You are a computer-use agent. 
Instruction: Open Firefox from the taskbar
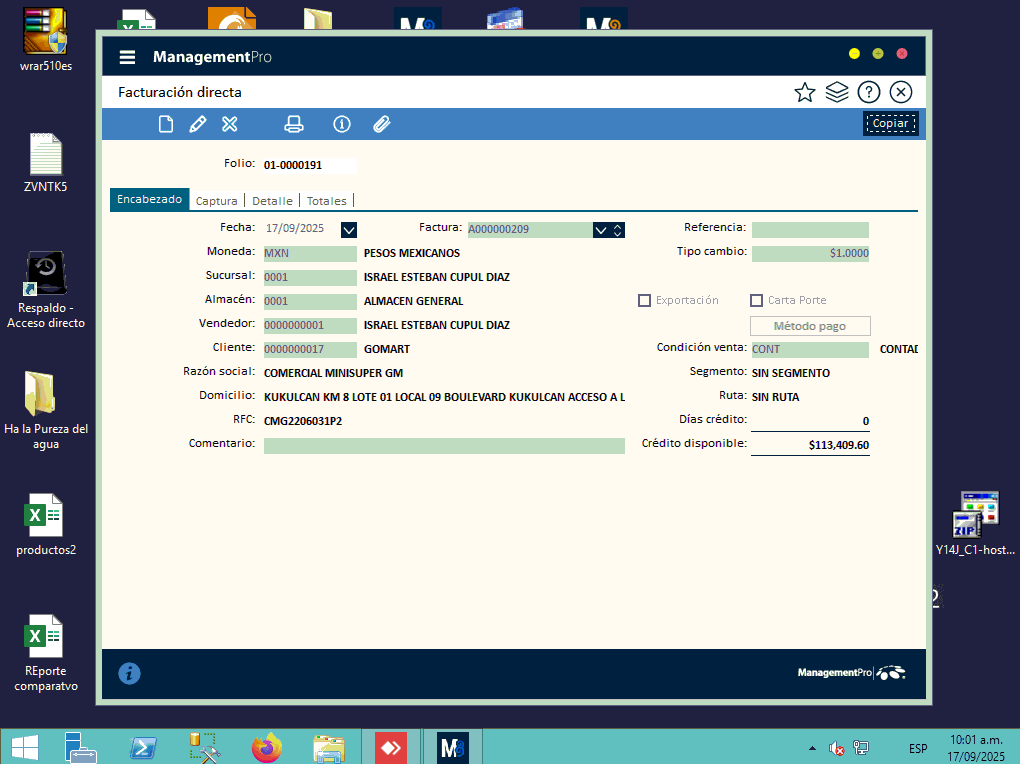click(267, 747)
